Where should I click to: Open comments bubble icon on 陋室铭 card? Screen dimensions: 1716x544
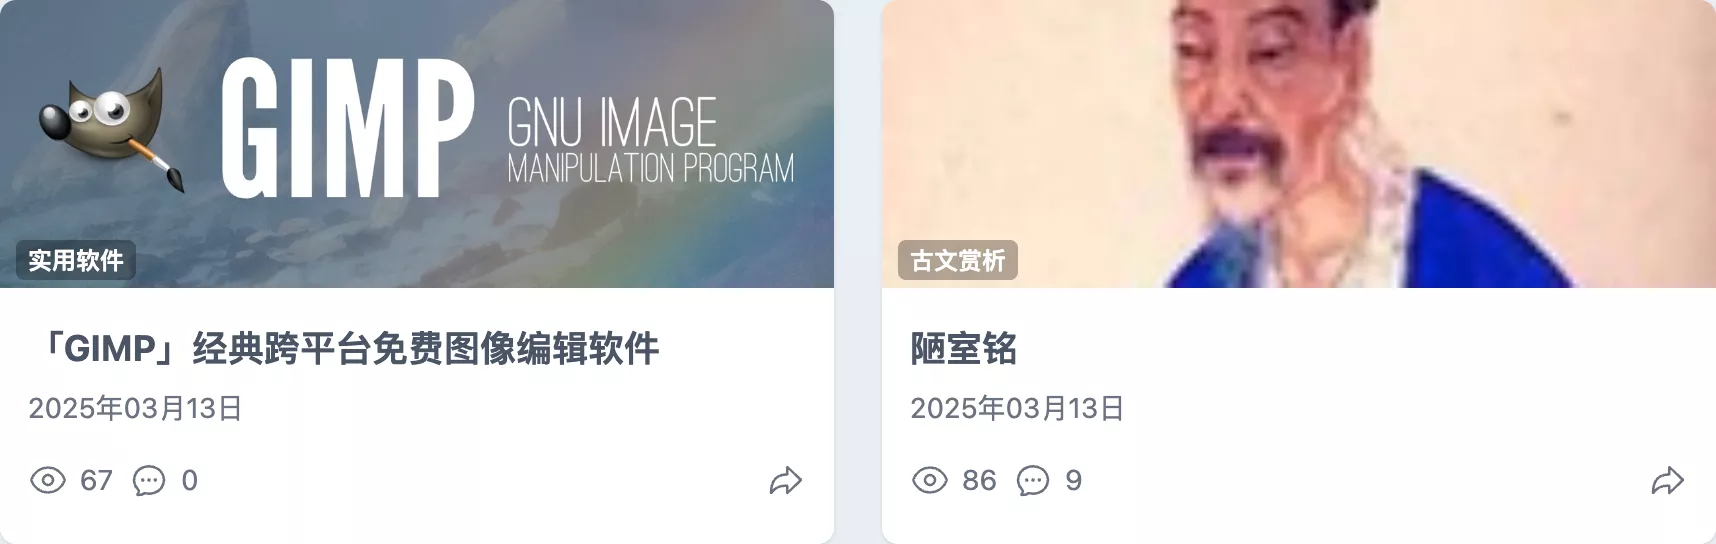point(1033,481)
